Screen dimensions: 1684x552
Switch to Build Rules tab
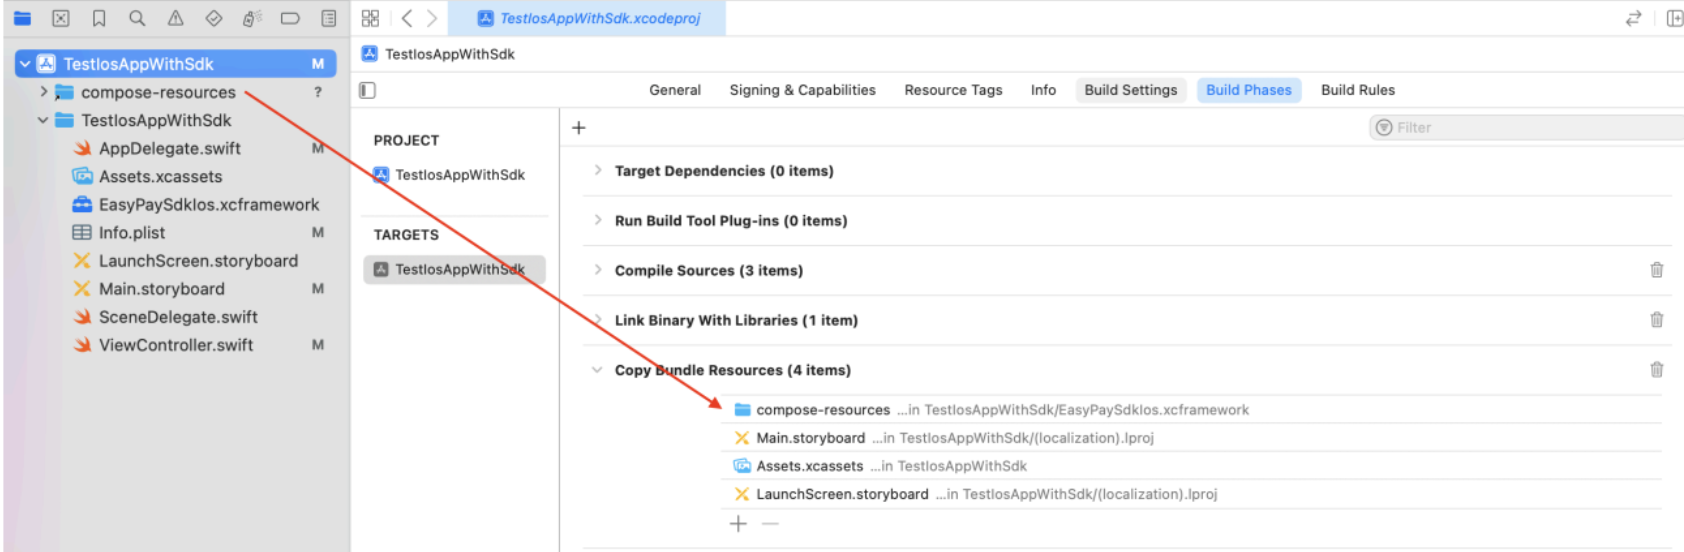click(1358, 90)
